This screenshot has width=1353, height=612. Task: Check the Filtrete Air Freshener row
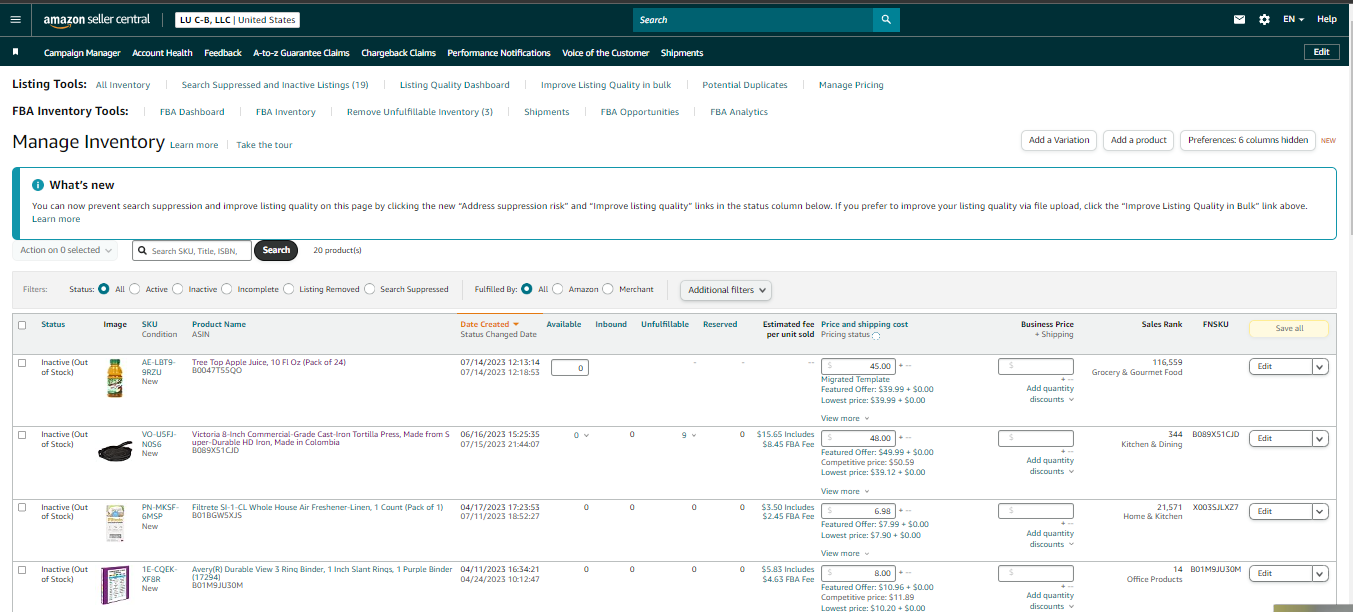click(22, 507)
